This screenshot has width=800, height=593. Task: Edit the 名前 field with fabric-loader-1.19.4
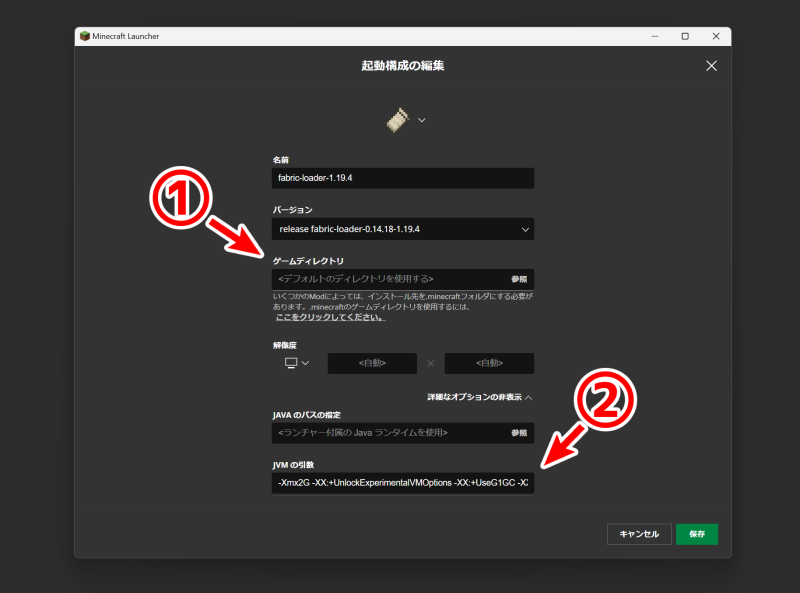click(x=403, y=178)
